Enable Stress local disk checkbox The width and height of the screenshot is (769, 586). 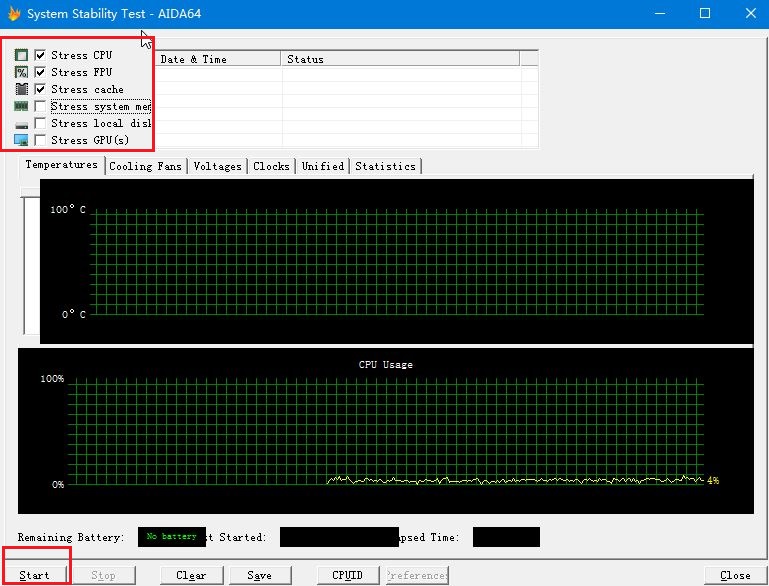(x=40, y=123)
